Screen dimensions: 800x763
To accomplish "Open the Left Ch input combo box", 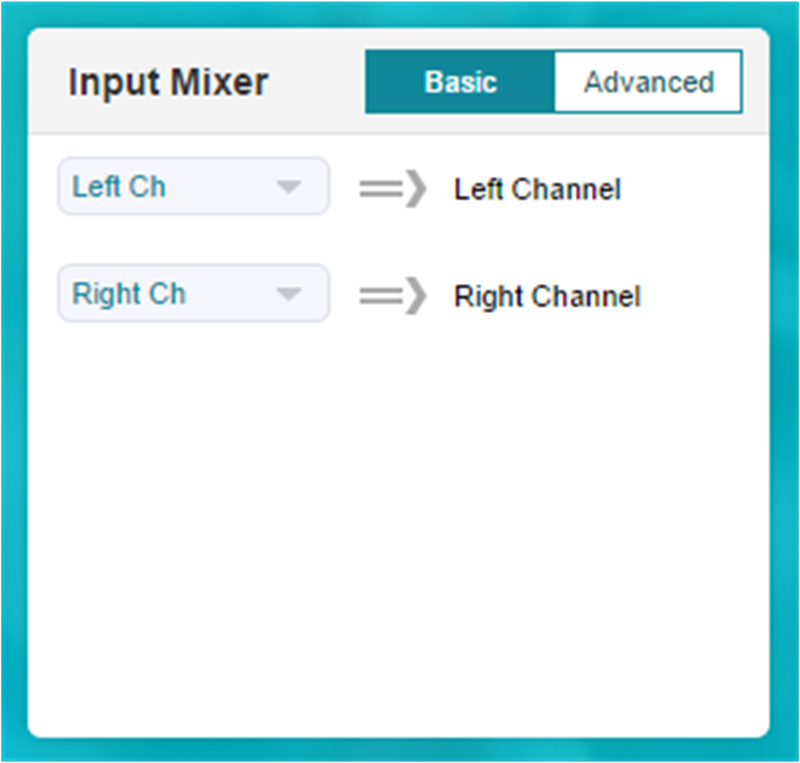I will [193, 186].
